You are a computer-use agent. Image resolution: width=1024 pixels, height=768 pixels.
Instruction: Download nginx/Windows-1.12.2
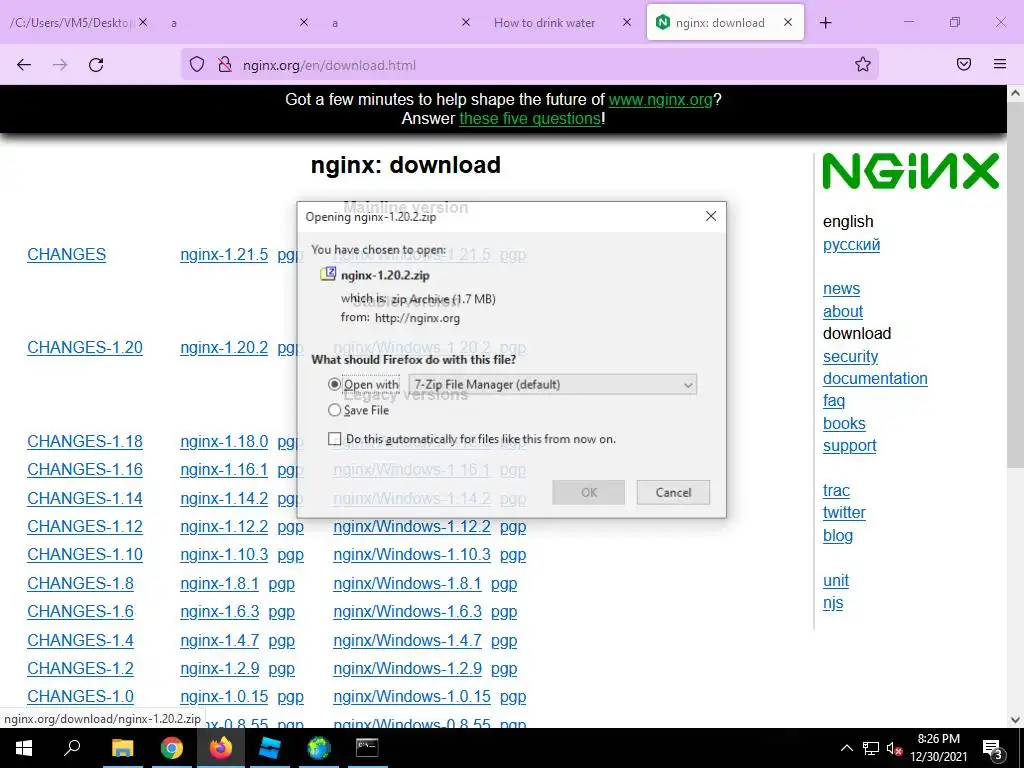[412, 526]
